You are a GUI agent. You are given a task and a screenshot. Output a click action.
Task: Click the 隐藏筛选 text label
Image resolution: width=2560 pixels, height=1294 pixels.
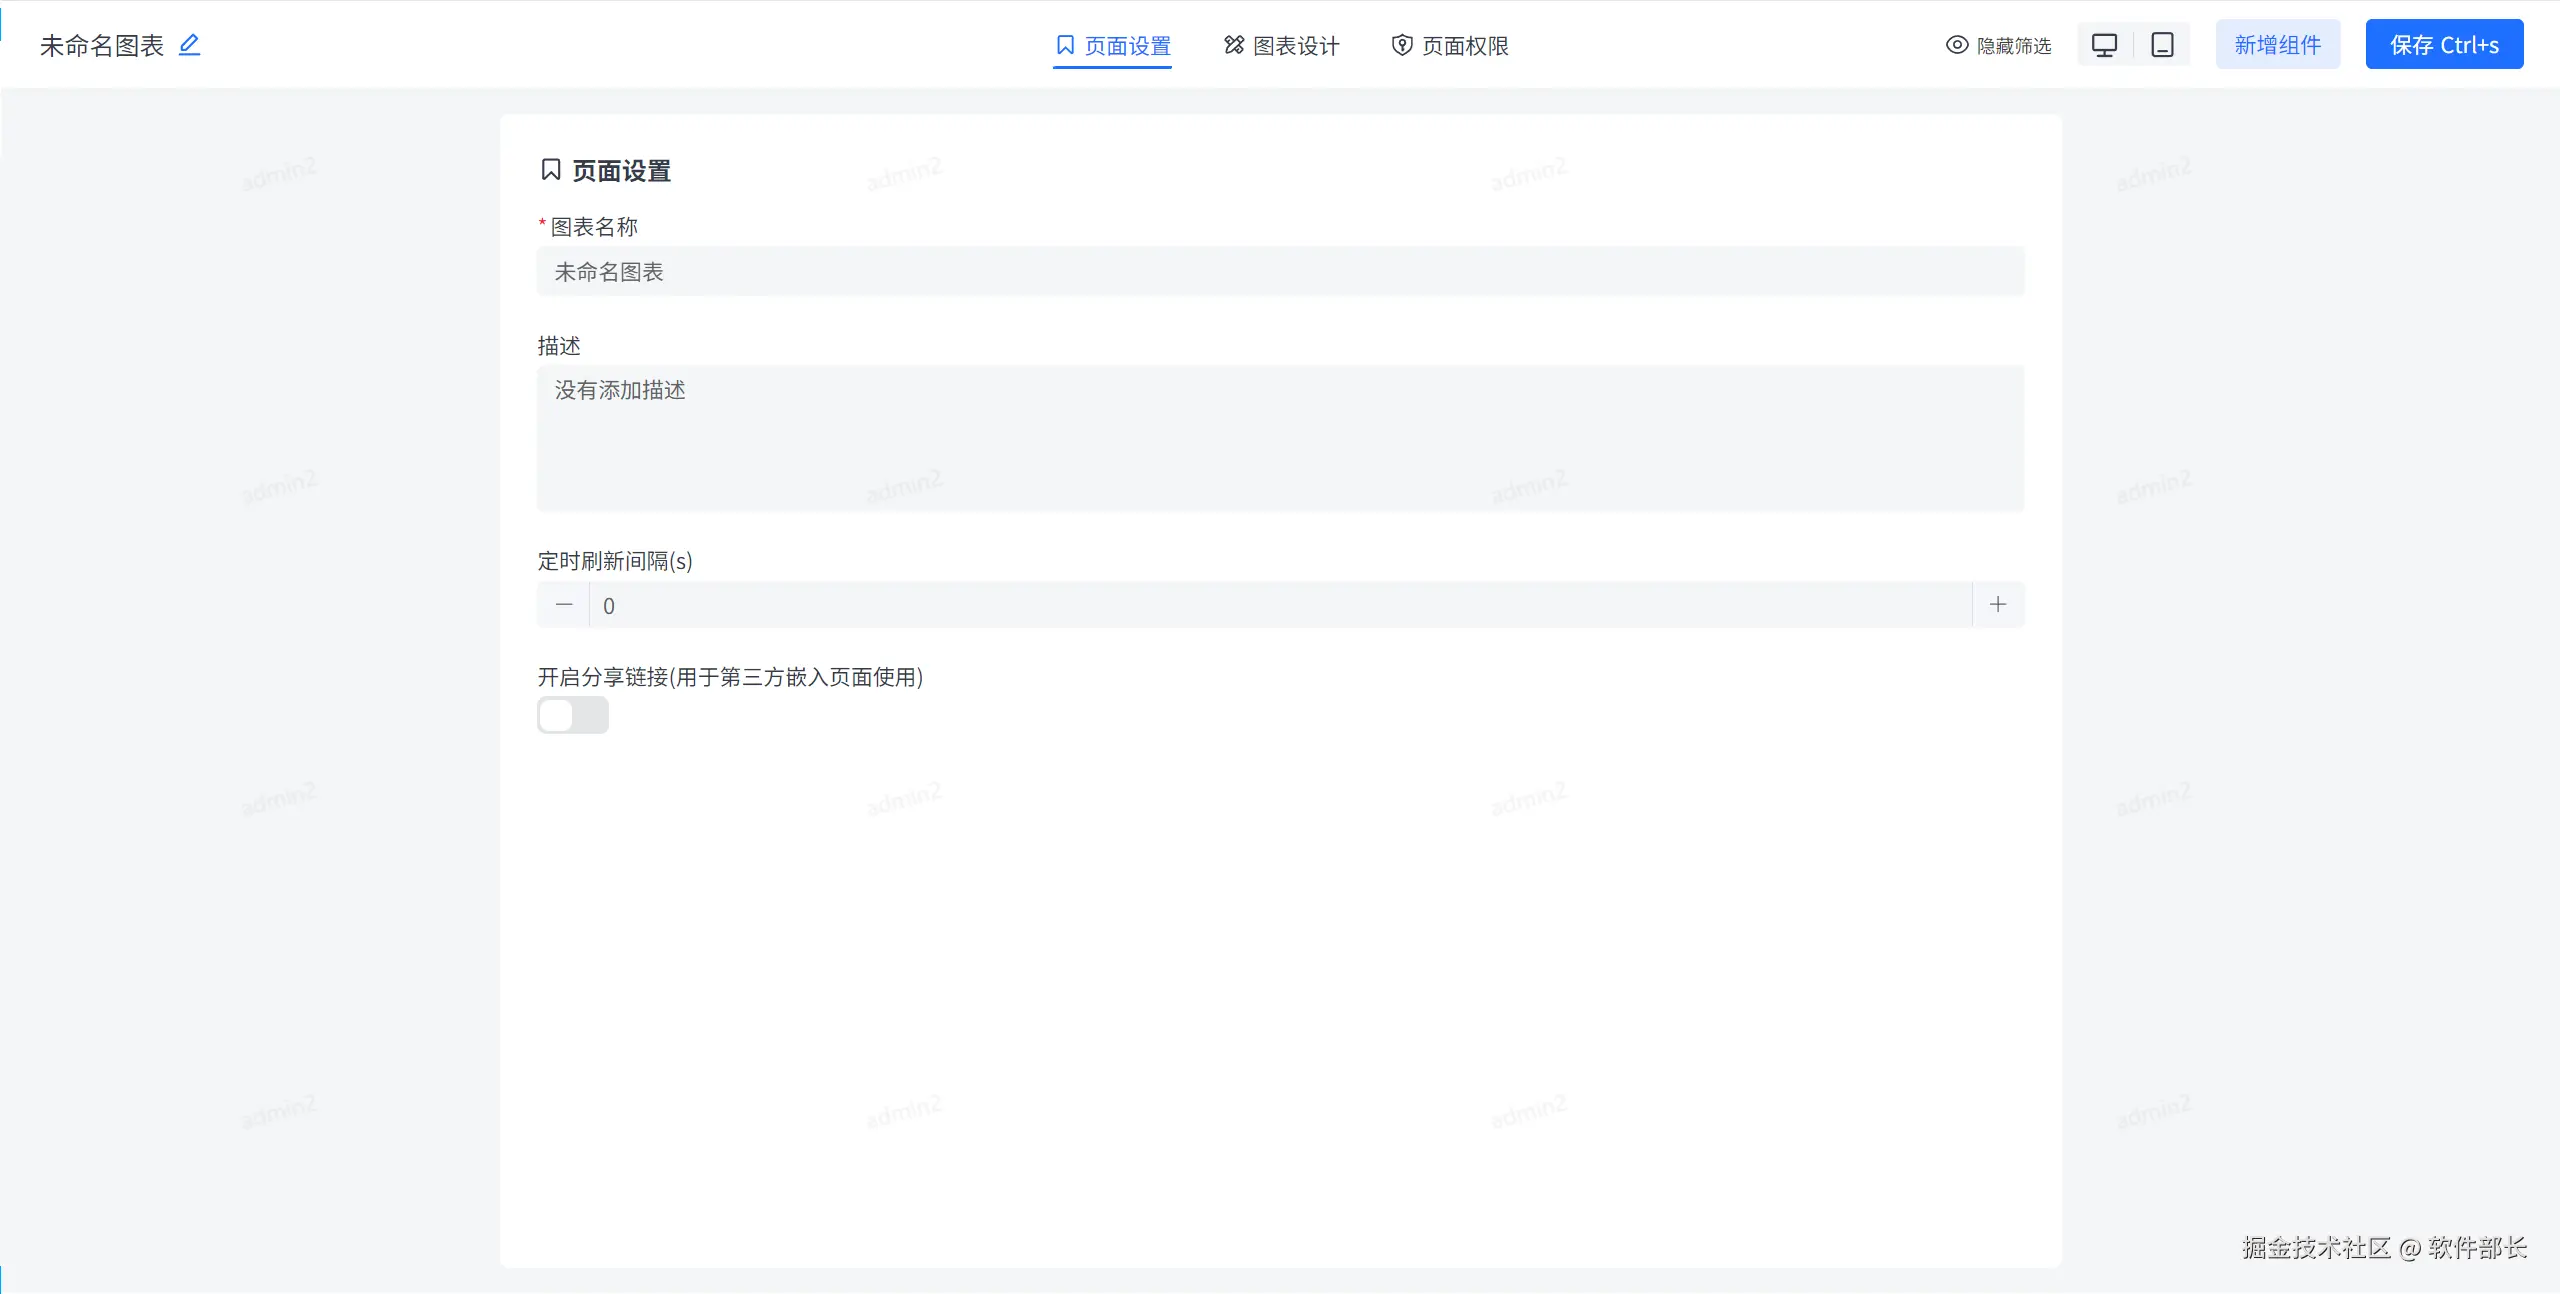(2014, 46)
